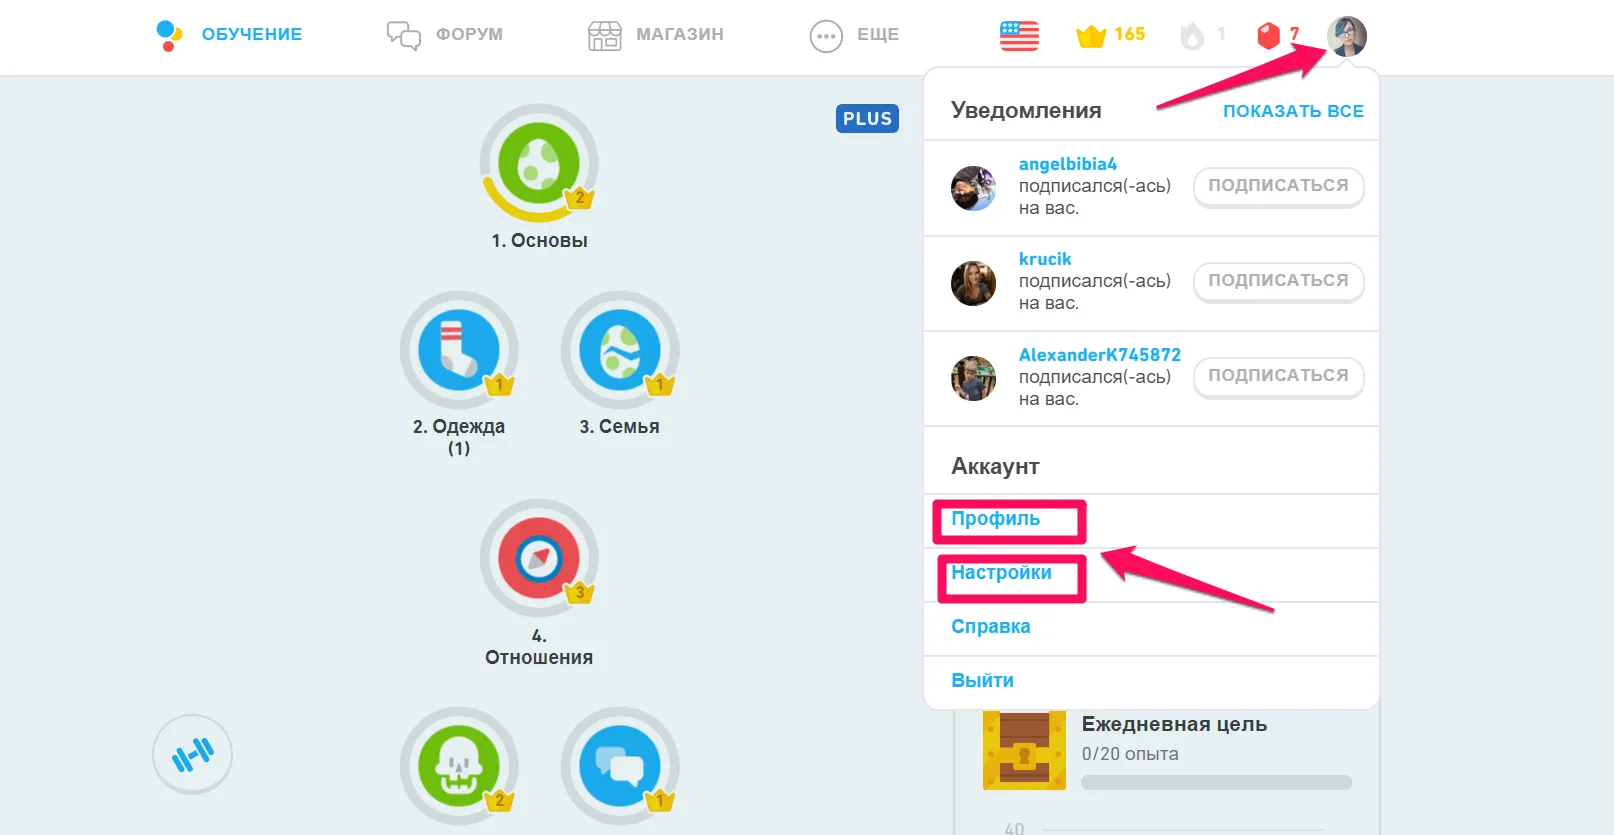The height and width of the screenshot is (835, 1614).
Task: Click the 3. Семья label
Action: point(620,427)
